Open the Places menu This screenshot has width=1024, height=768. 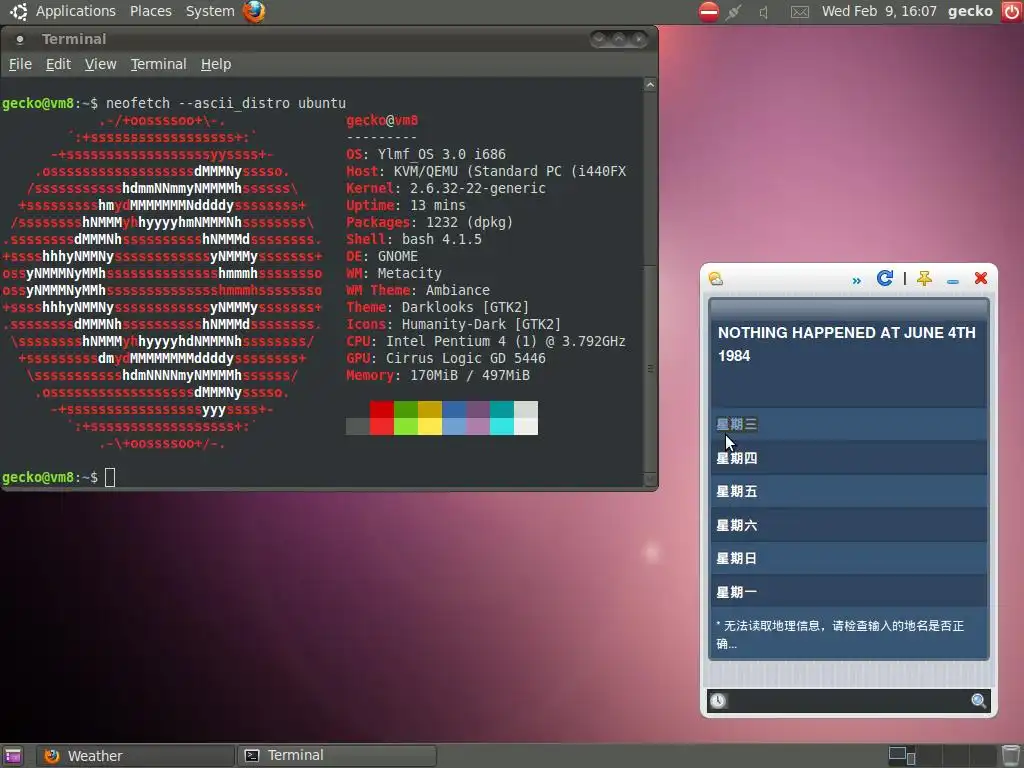[x=150, y=11]
